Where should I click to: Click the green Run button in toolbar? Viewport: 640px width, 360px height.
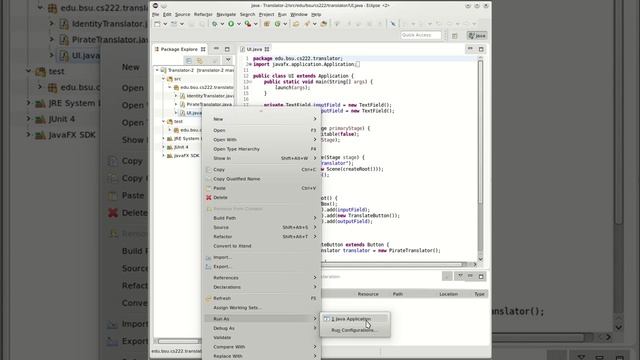(x=231, y=24)
